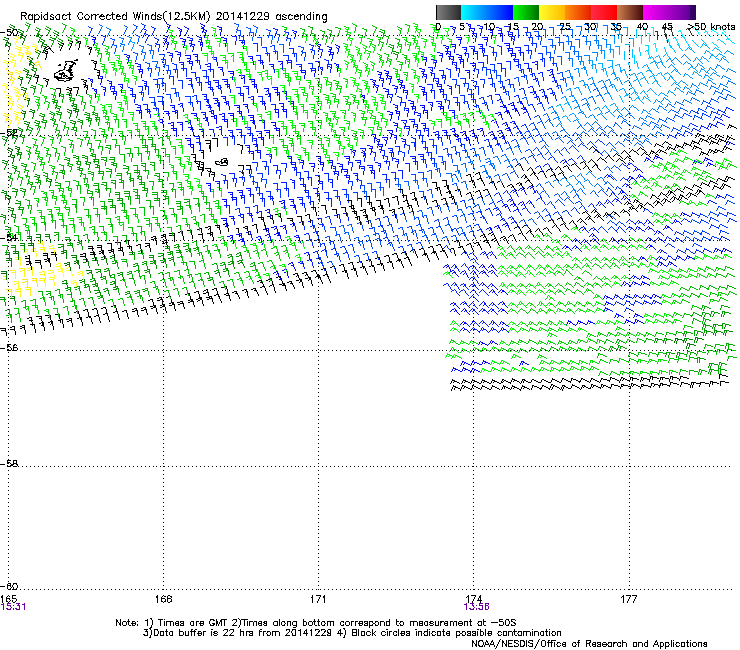The width and height of the screenshot is (740, 650).
Task: Click the yellow segment of the speed legend
Action: [552, 12]
